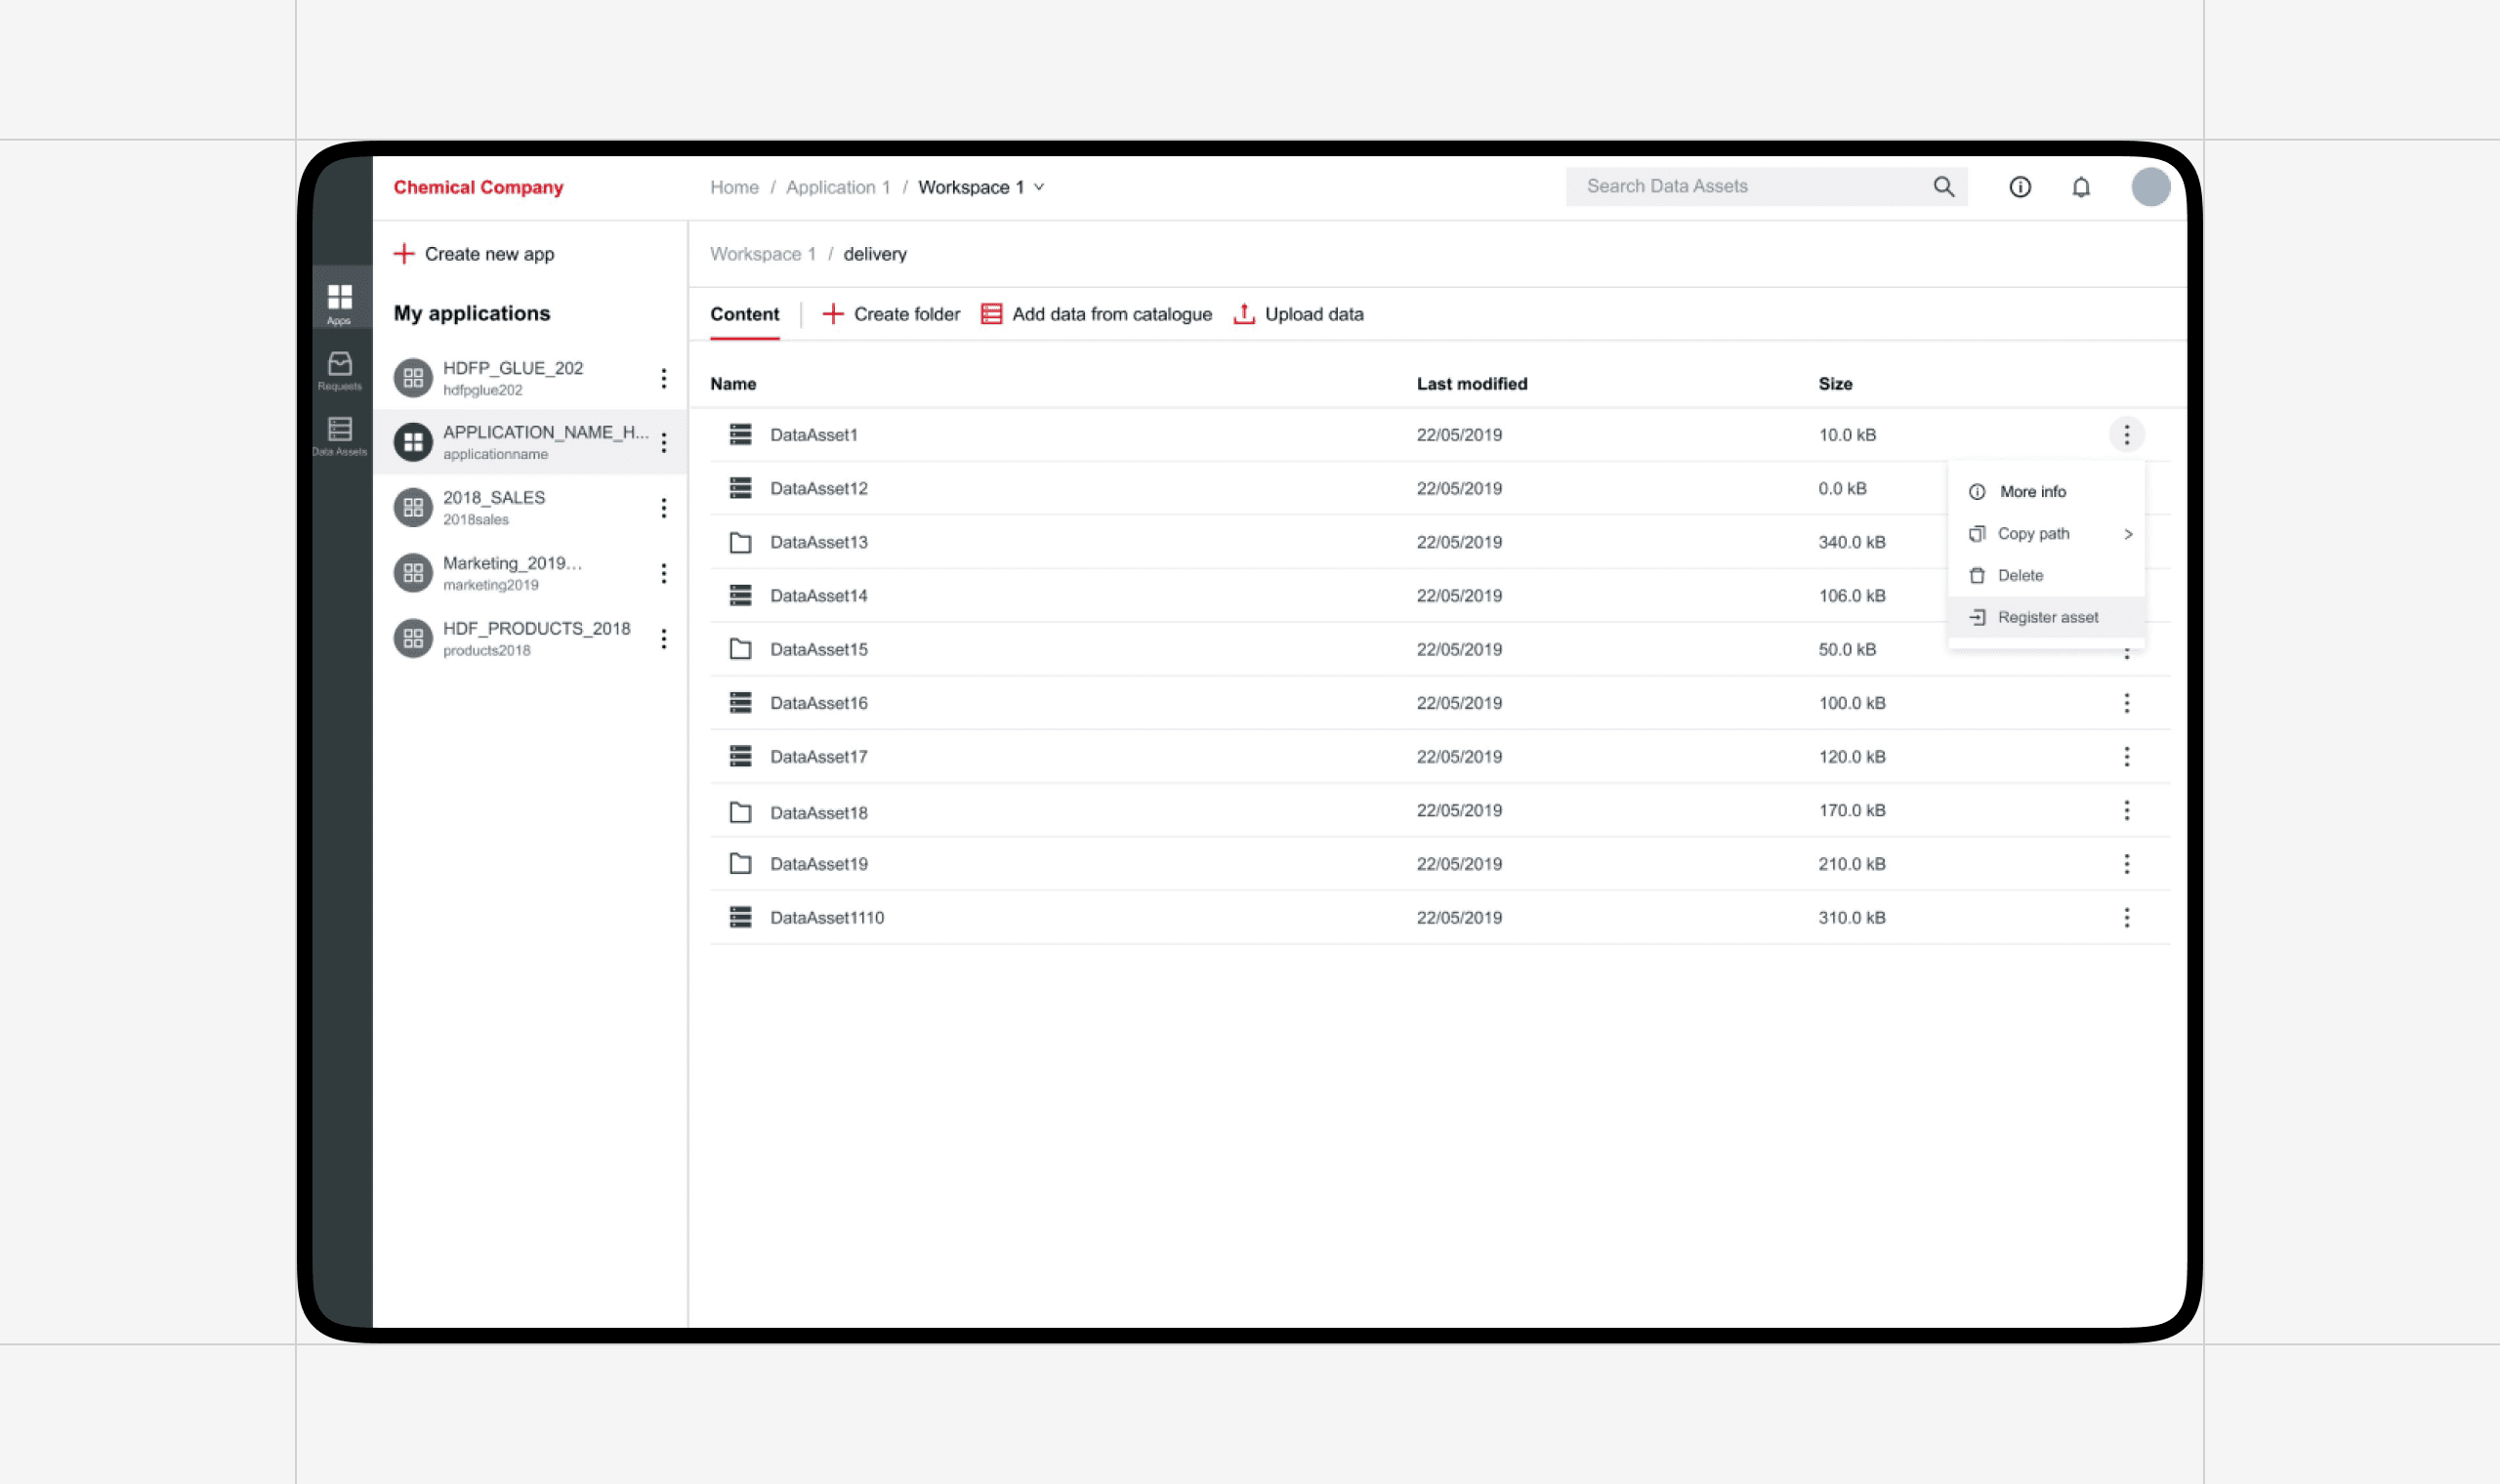Image resolution: width=2500 pixels, height=1484 pixels.
Task: Click the DataAsset13 folder icon
Action: click(740, 542)
